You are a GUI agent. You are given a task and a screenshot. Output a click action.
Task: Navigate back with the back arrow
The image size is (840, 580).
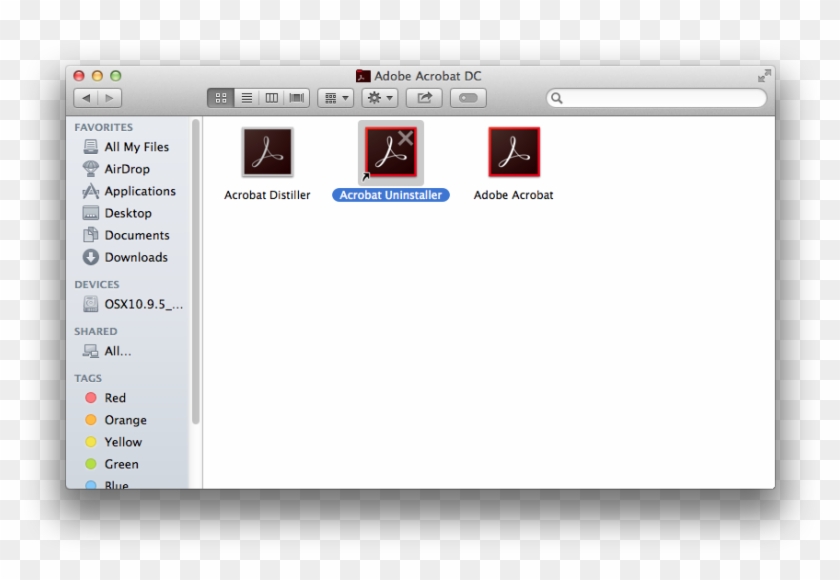[86, 97]
